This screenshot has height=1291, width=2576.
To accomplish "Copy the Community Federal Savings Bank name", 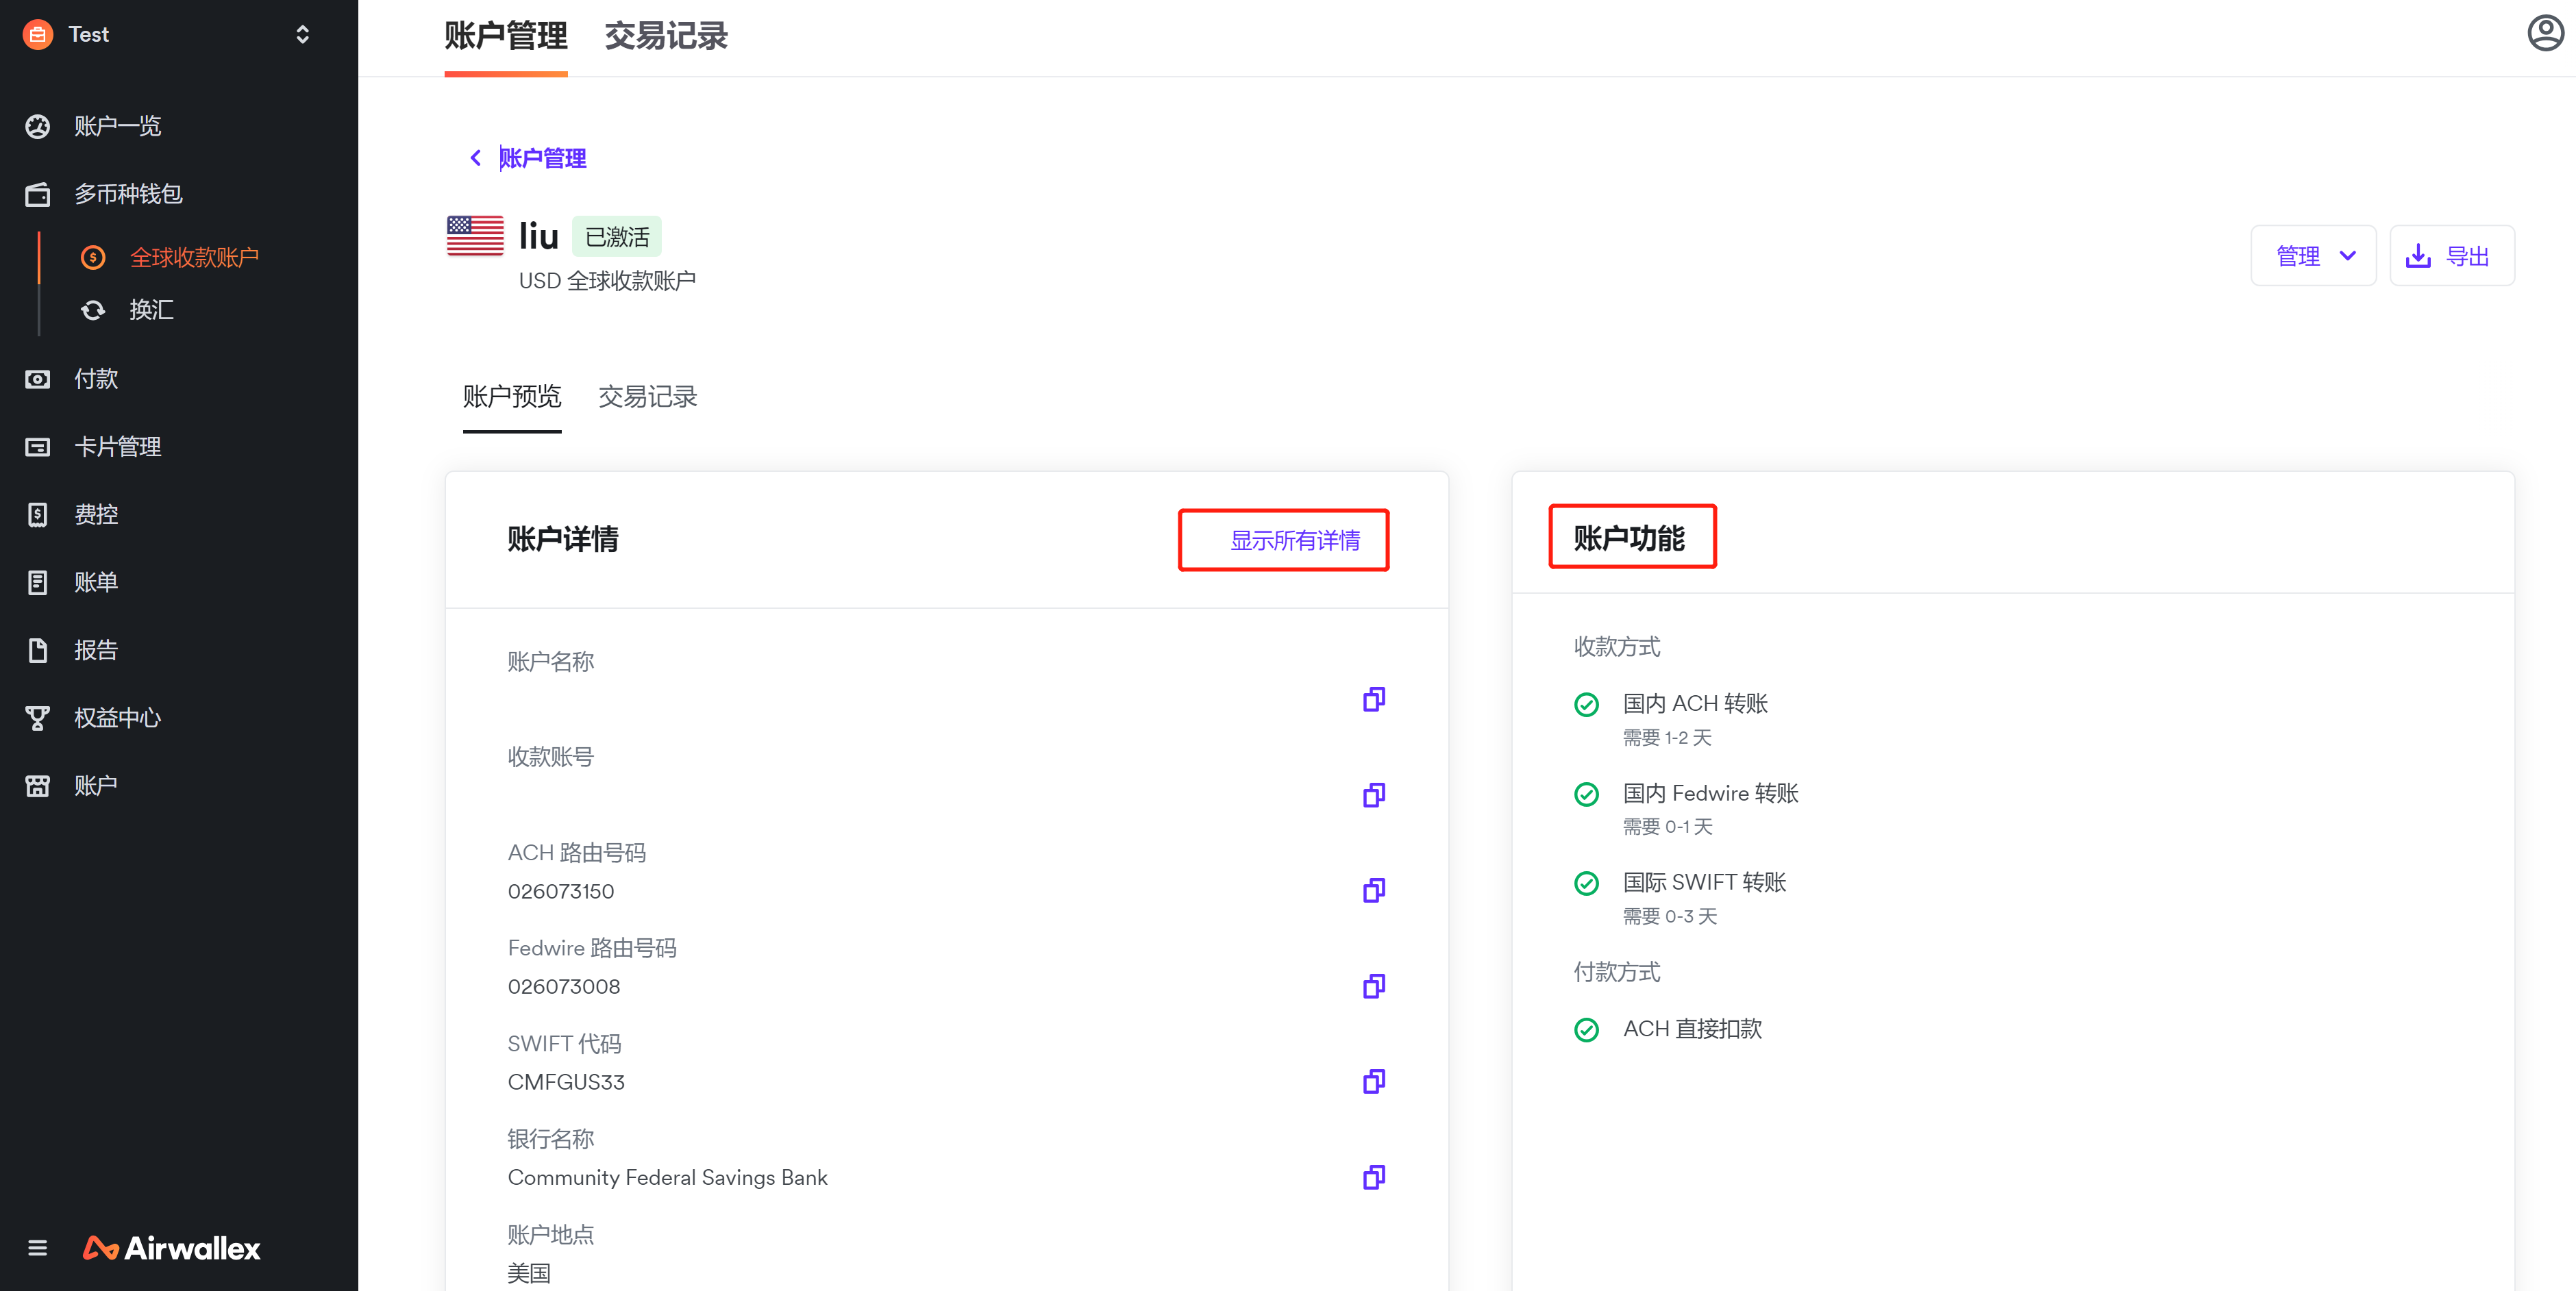I will click(1374, 1177).
